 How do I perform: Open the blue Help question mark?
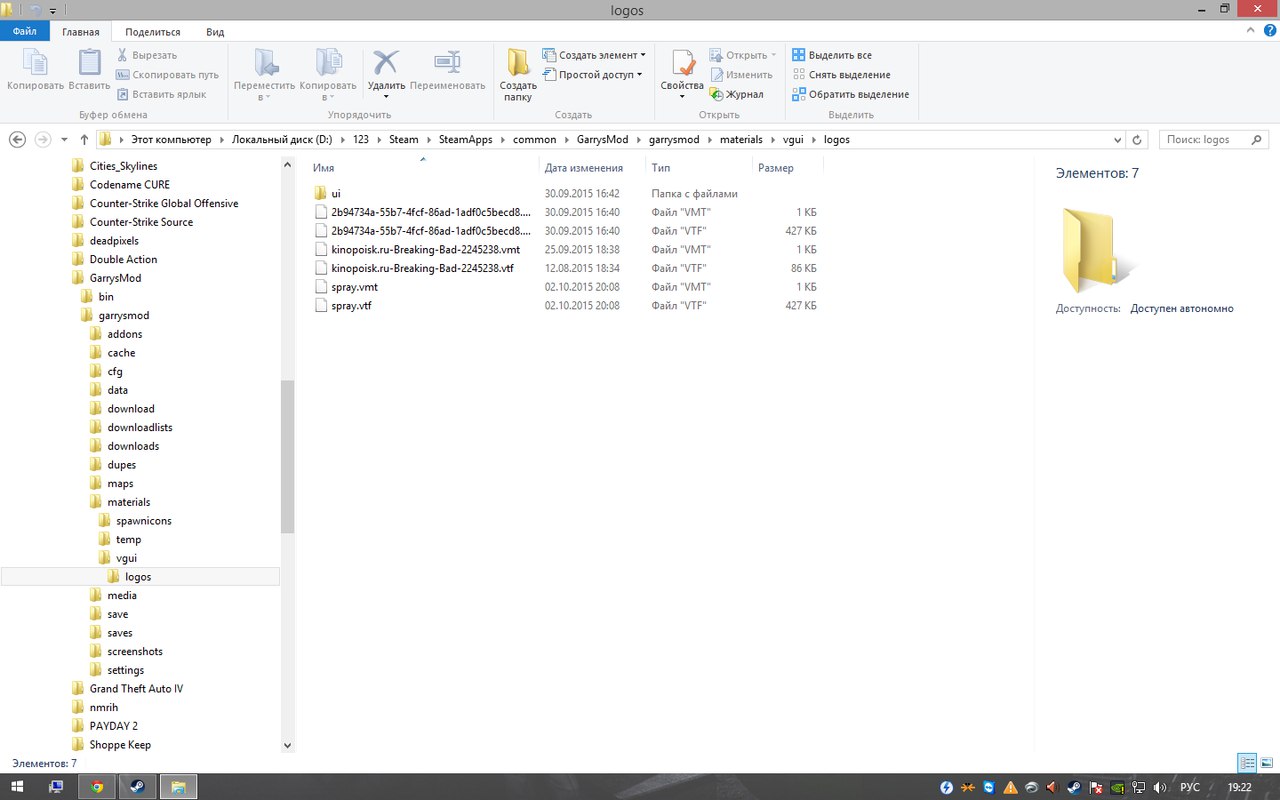click(x=1269, y=32)
